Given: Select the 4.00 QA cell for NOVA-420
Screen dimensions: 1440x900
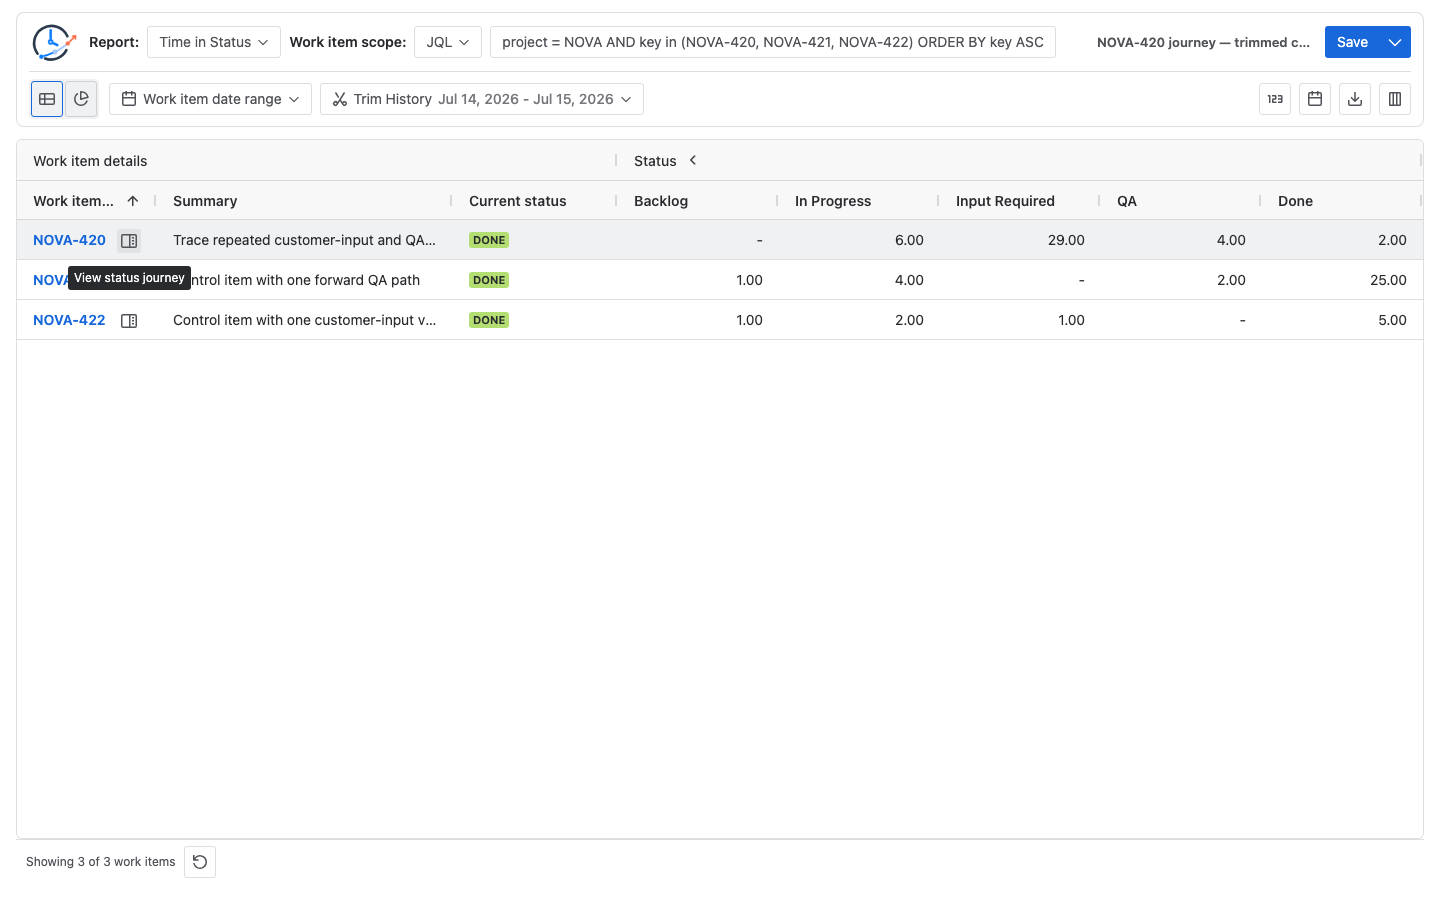Looking at the screenshot, I should 1180,240.
